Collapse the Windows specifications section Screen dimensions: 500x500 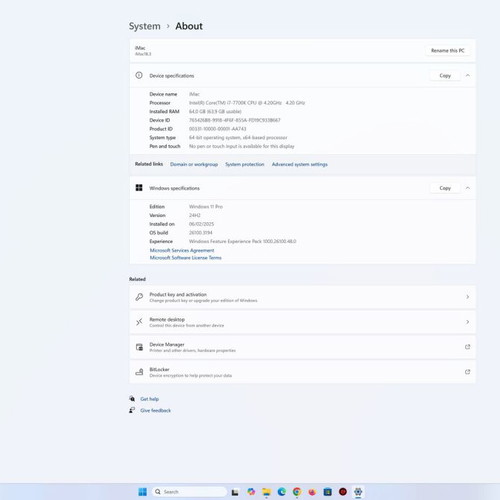468,188
